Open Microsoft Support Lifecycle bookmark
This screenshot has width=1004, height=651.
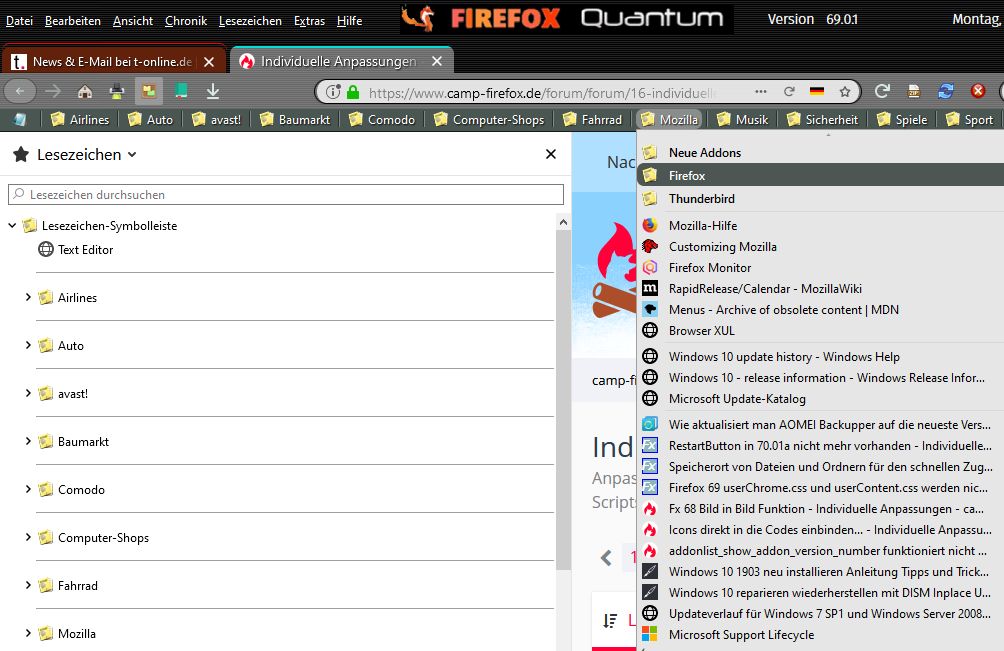[x=821, y=634]
